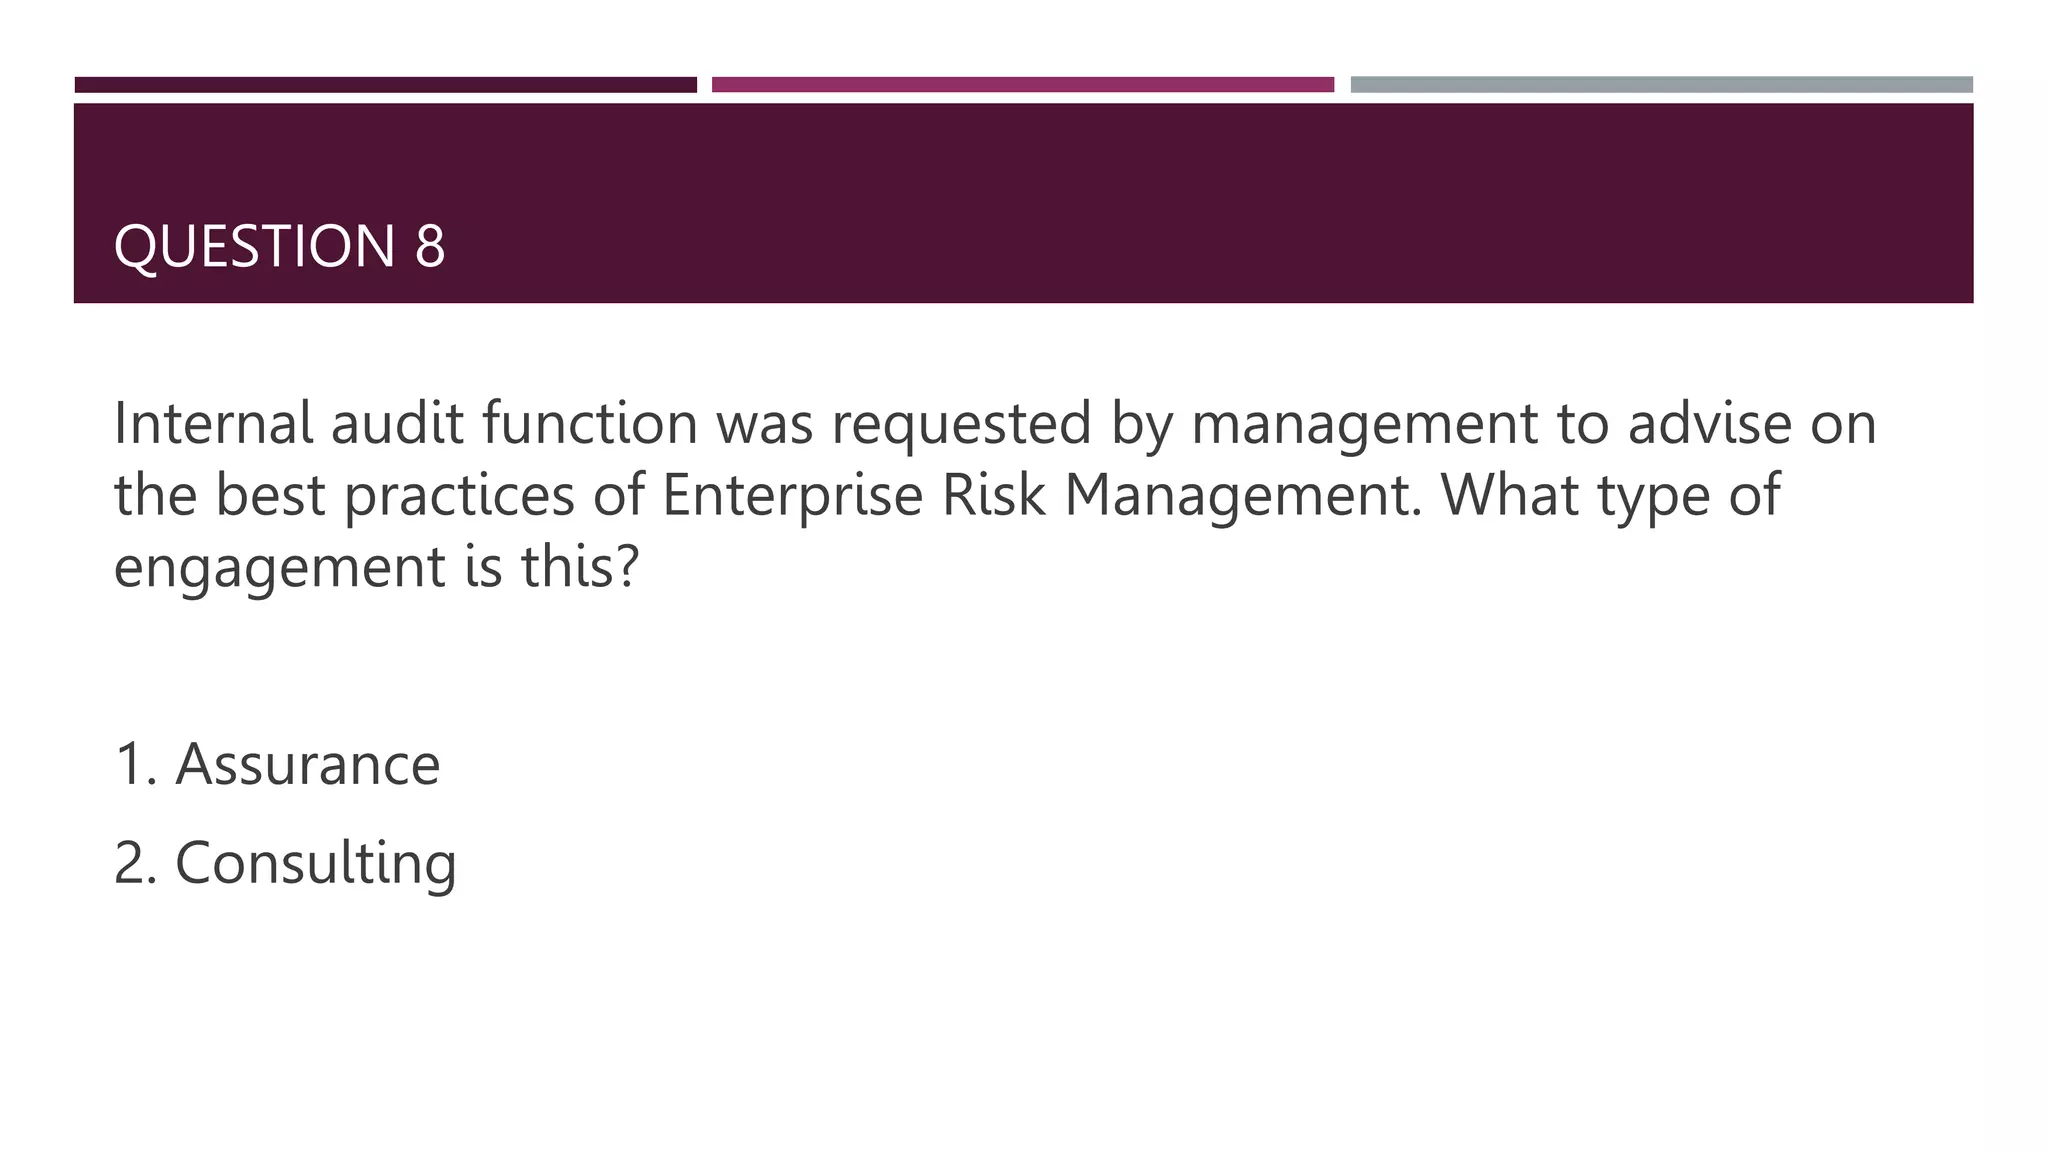Image resolution: width=2048 pixels, height=1152 pixels.
Task: Click the QUESTION 8 slide title
Action: [x=279, y=246]
